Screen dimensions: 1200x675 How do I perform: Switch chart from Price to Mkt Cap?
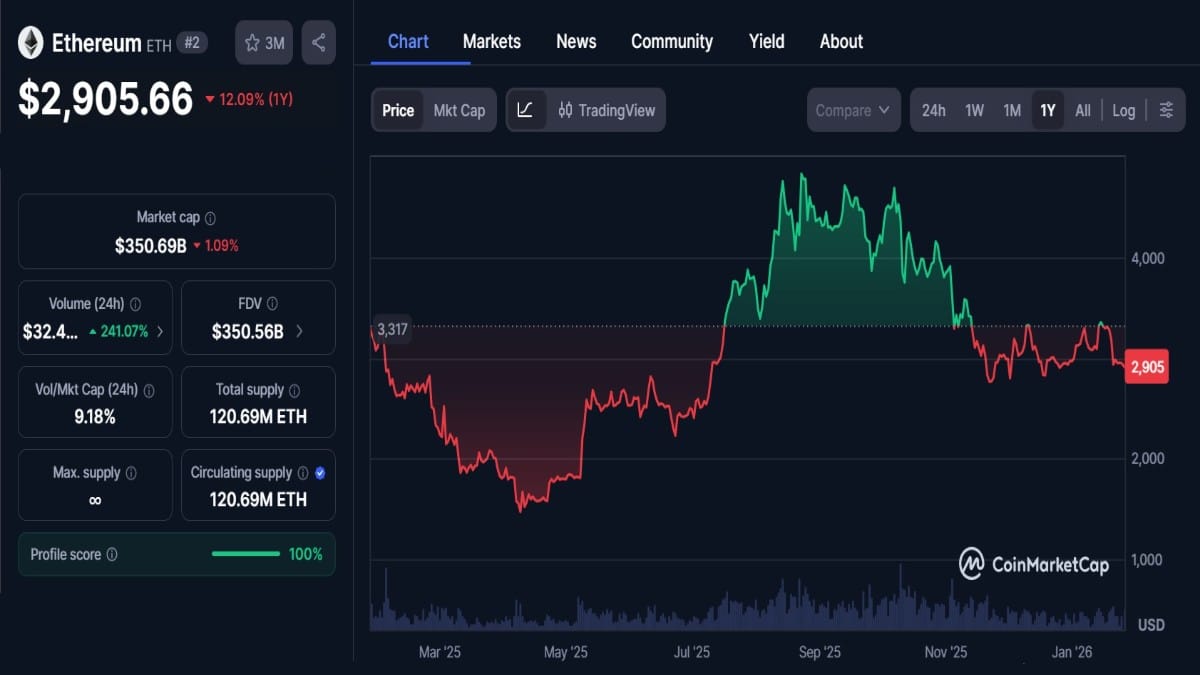click(458, 110)
